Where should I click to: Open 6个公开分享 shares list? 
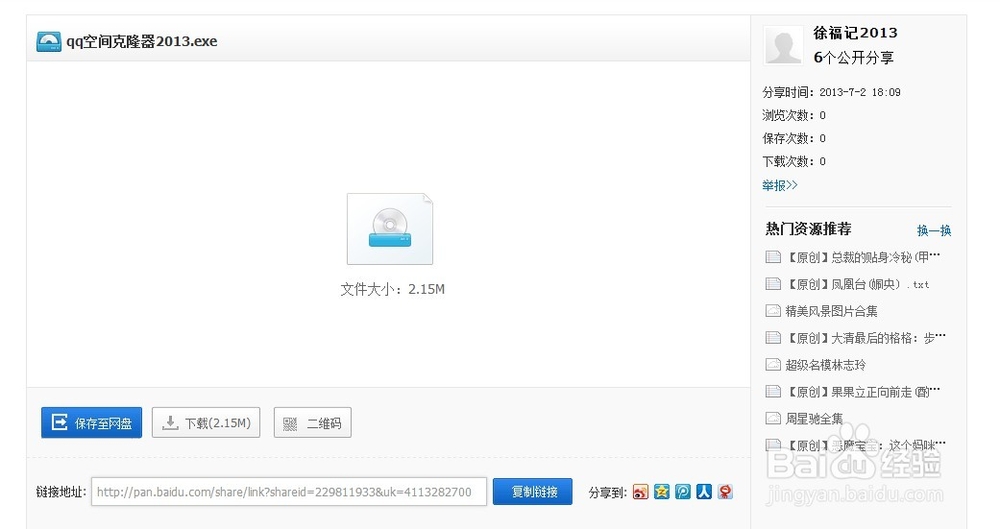click(x=853, y=57)
